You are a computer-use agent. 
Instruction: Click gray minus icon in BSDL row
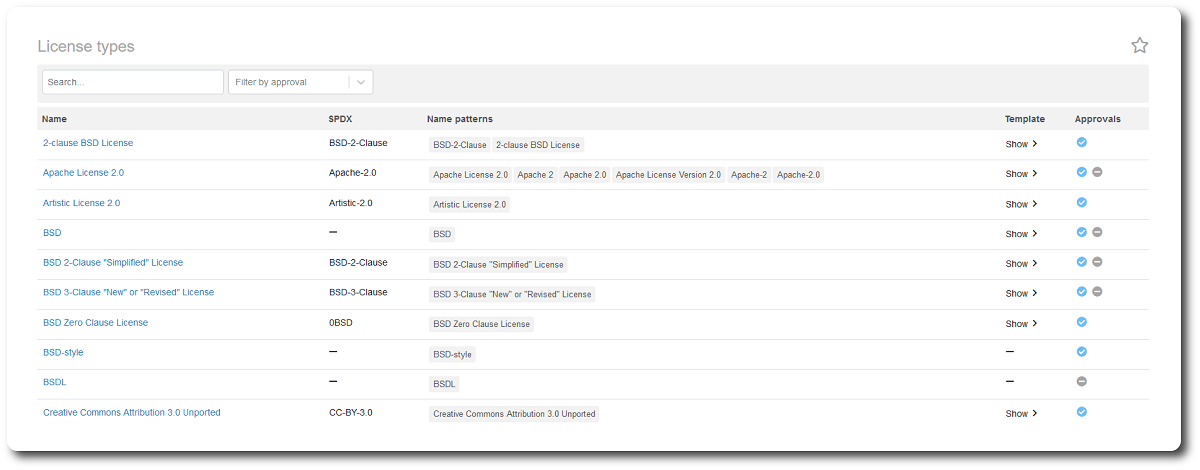point(1081,382)
